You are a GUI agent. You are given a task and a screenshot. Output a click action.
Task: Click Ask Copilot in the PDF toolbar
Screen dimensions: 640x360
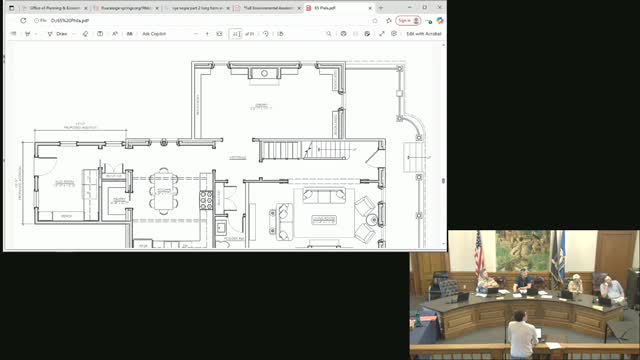(x=154, y=34)
